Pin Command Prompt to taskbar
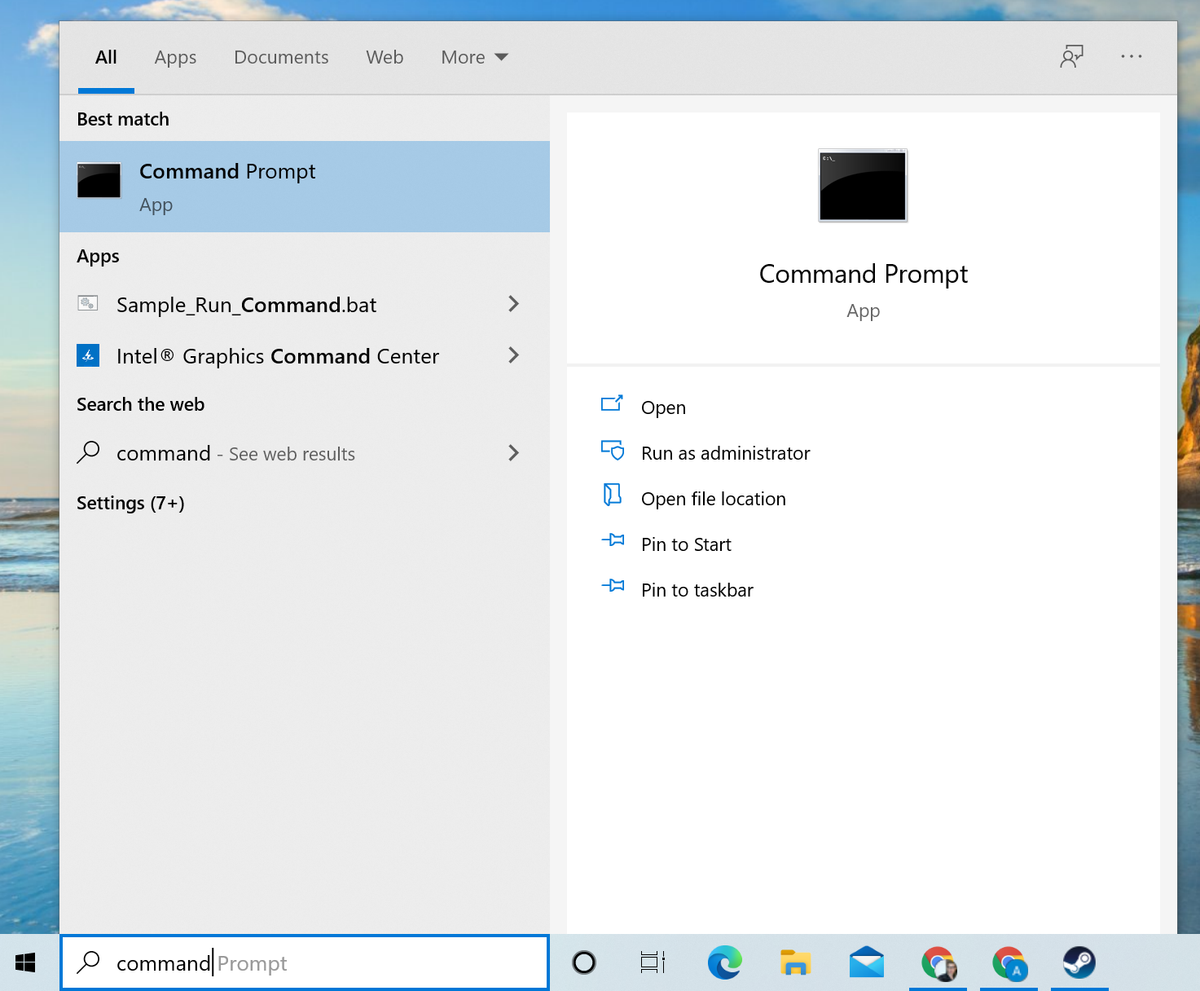Screen dimensions: 1200x991 [x=697, y=590]
